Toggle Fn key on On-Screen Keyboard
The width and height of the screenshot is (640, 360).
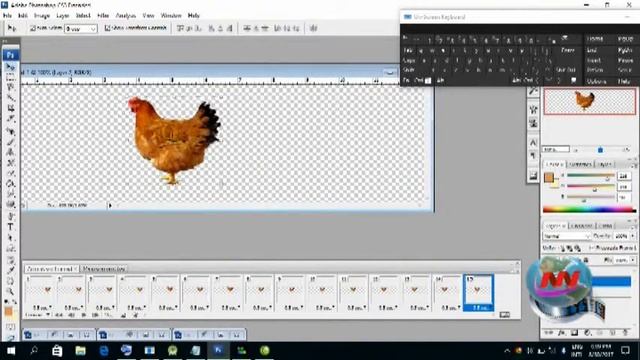click(x=407, y=80)
